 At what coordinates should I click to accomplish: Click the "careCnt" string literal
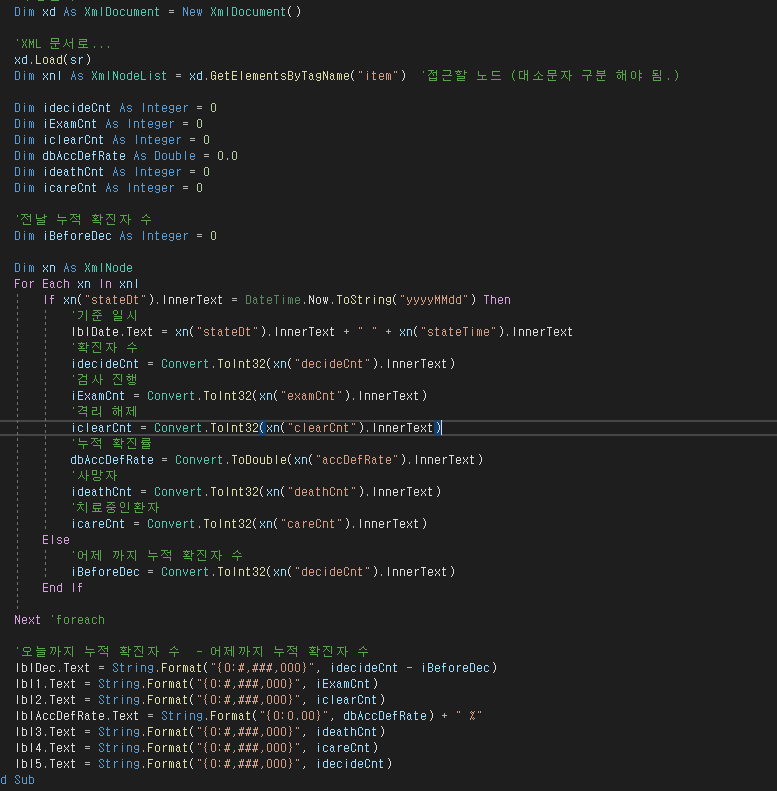(315, 524)
